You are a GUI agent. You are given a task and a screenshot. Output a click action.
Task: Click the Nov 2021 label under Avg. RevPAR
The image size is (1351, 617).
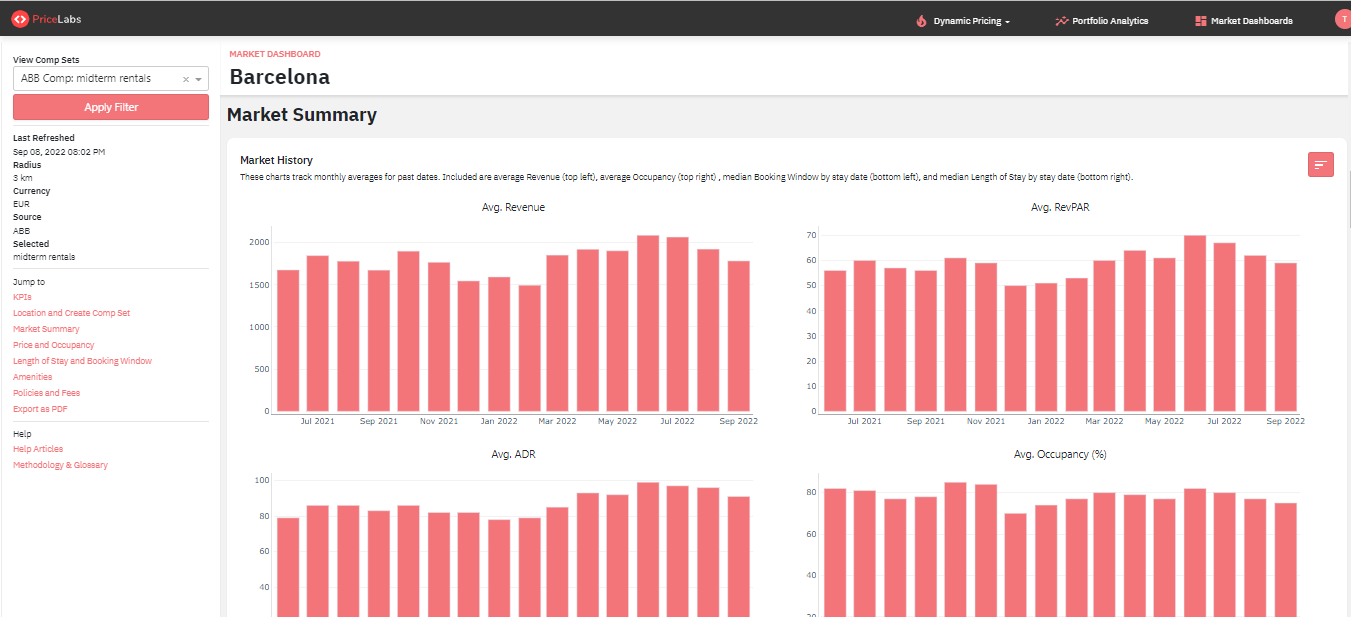click(985, 421)
